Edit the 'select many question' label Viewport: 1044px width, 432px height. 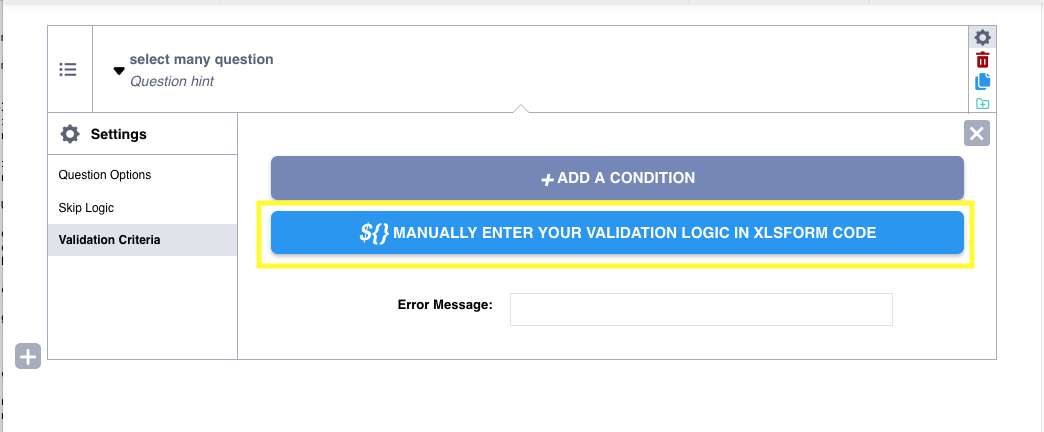click(x=201, y=59)
